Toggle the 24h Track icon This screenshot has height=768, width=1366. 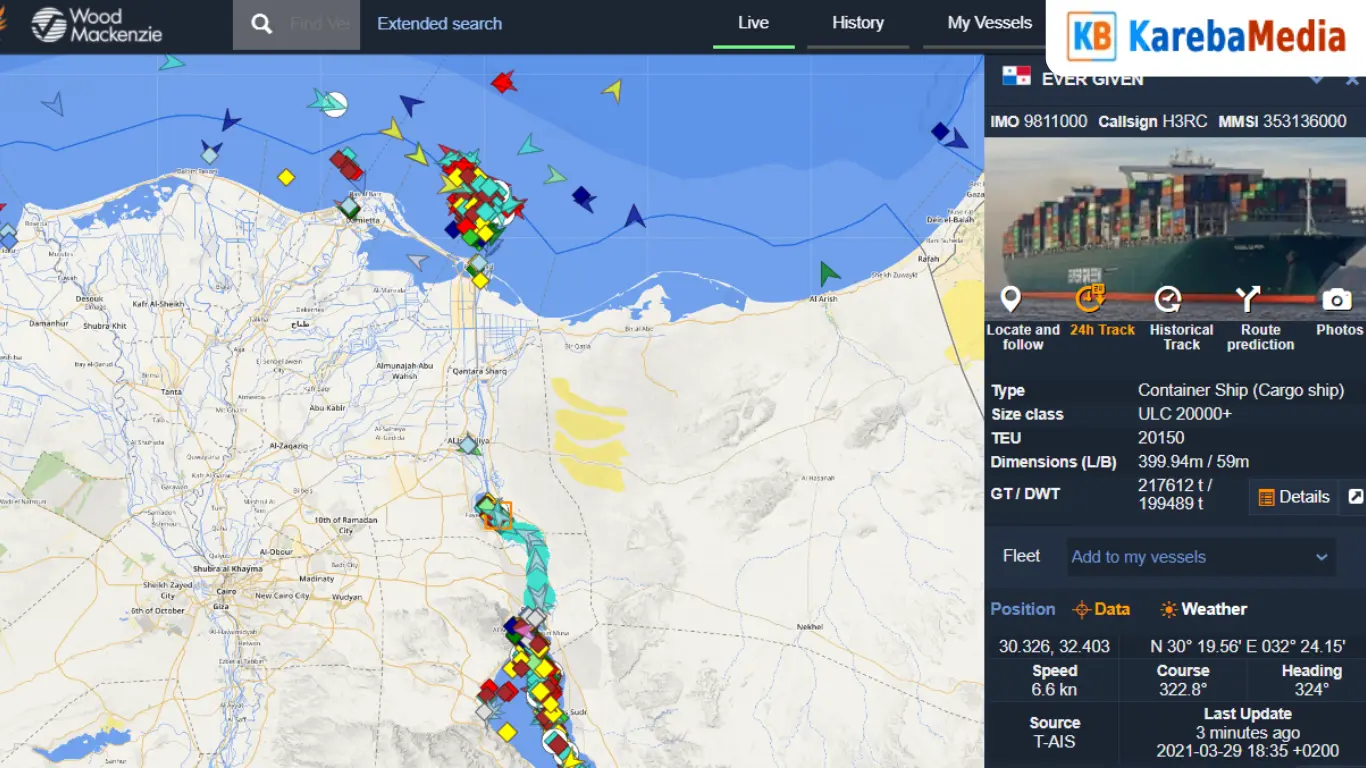coord(1089,299)
